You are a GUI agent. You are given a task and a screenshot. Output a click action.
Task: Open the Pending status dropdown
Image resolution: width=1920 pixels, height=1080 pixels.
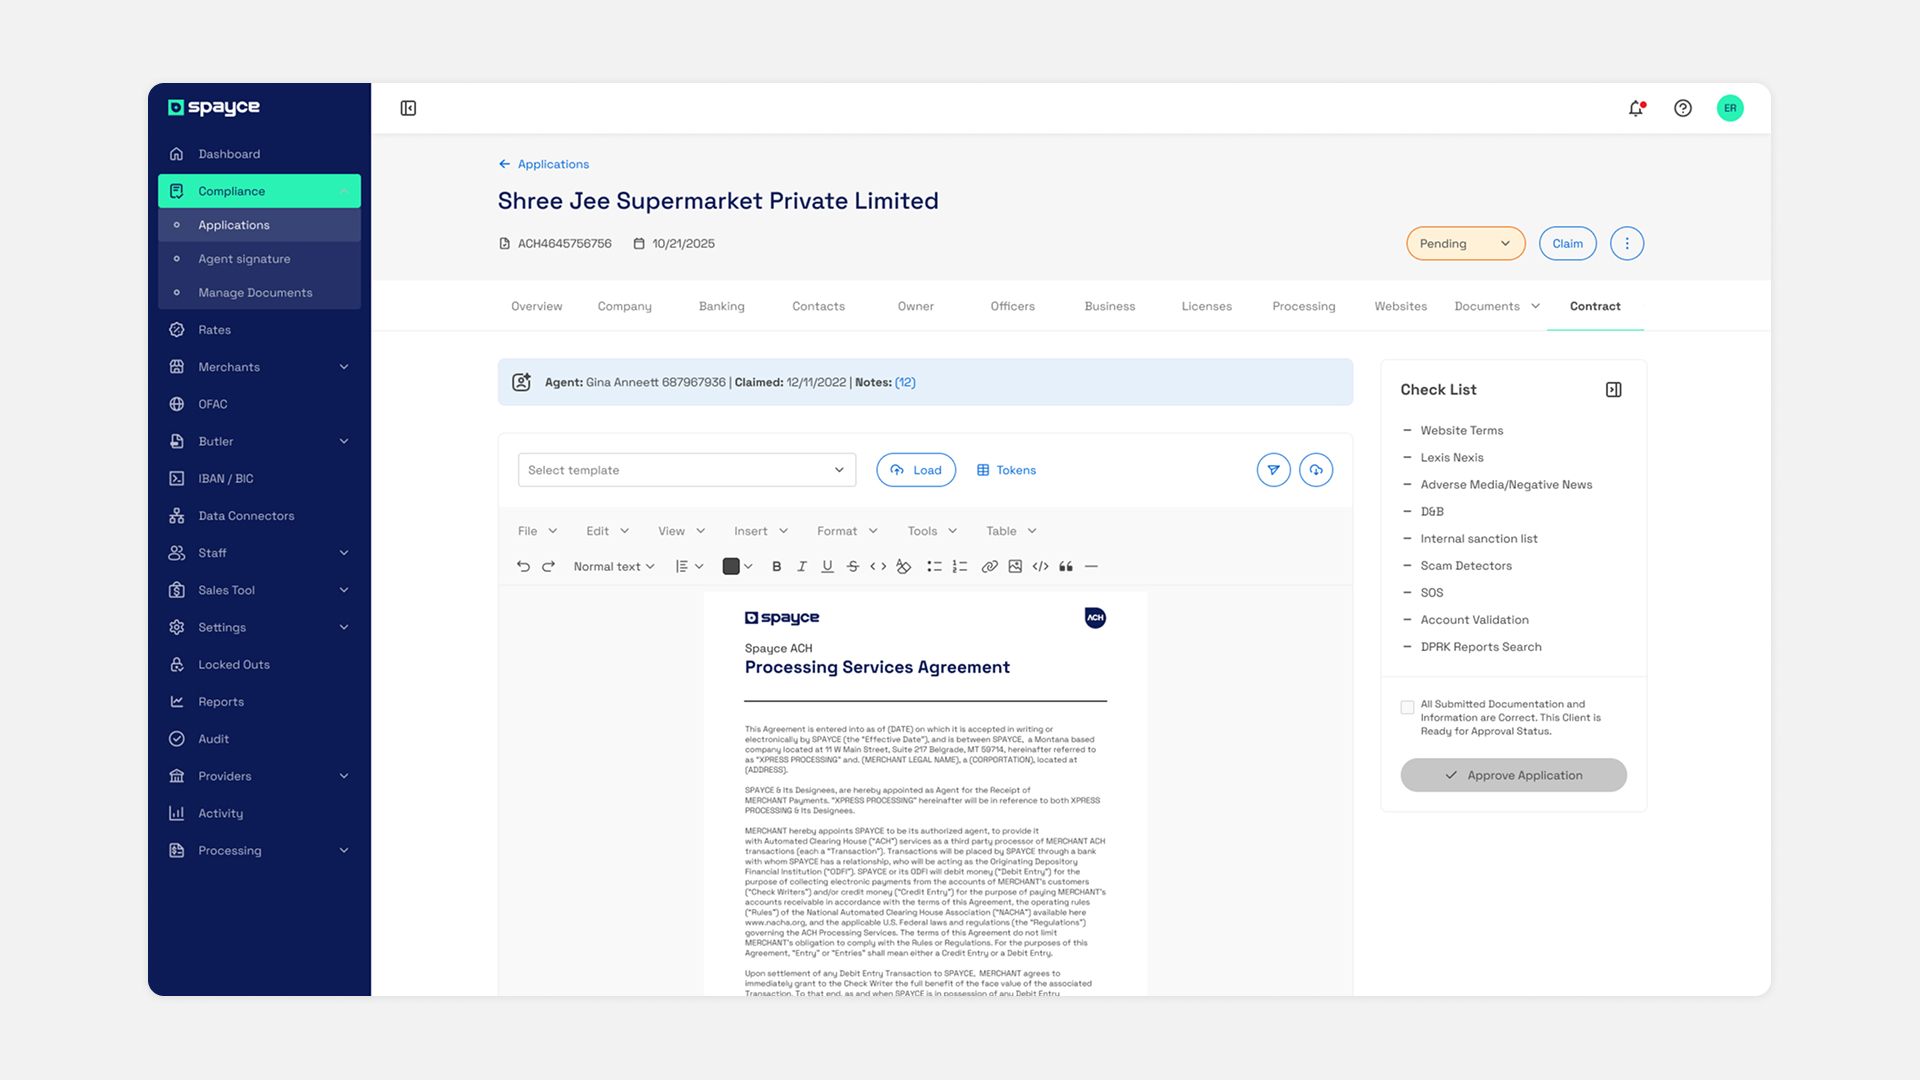pos(1464,243)
